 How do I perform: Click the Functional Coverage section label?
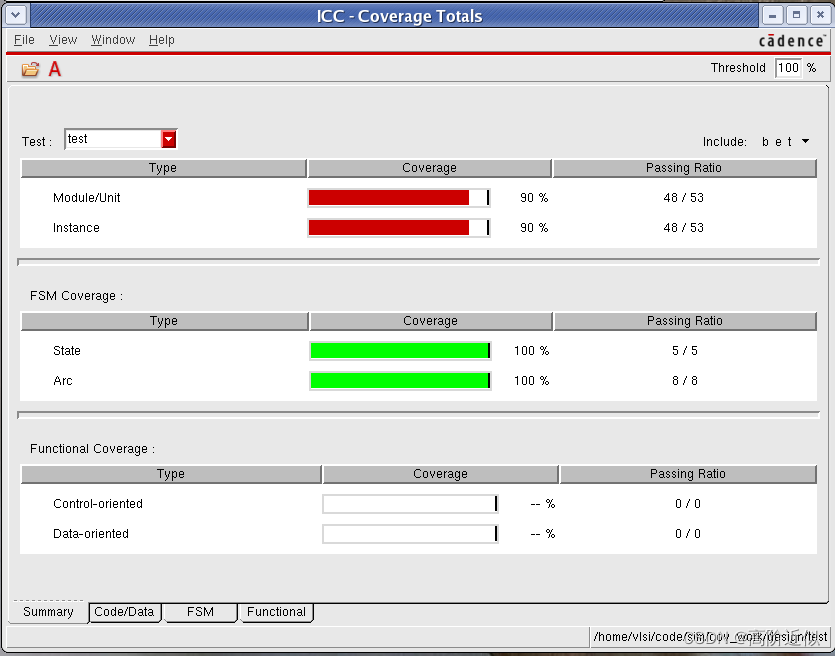92,448
